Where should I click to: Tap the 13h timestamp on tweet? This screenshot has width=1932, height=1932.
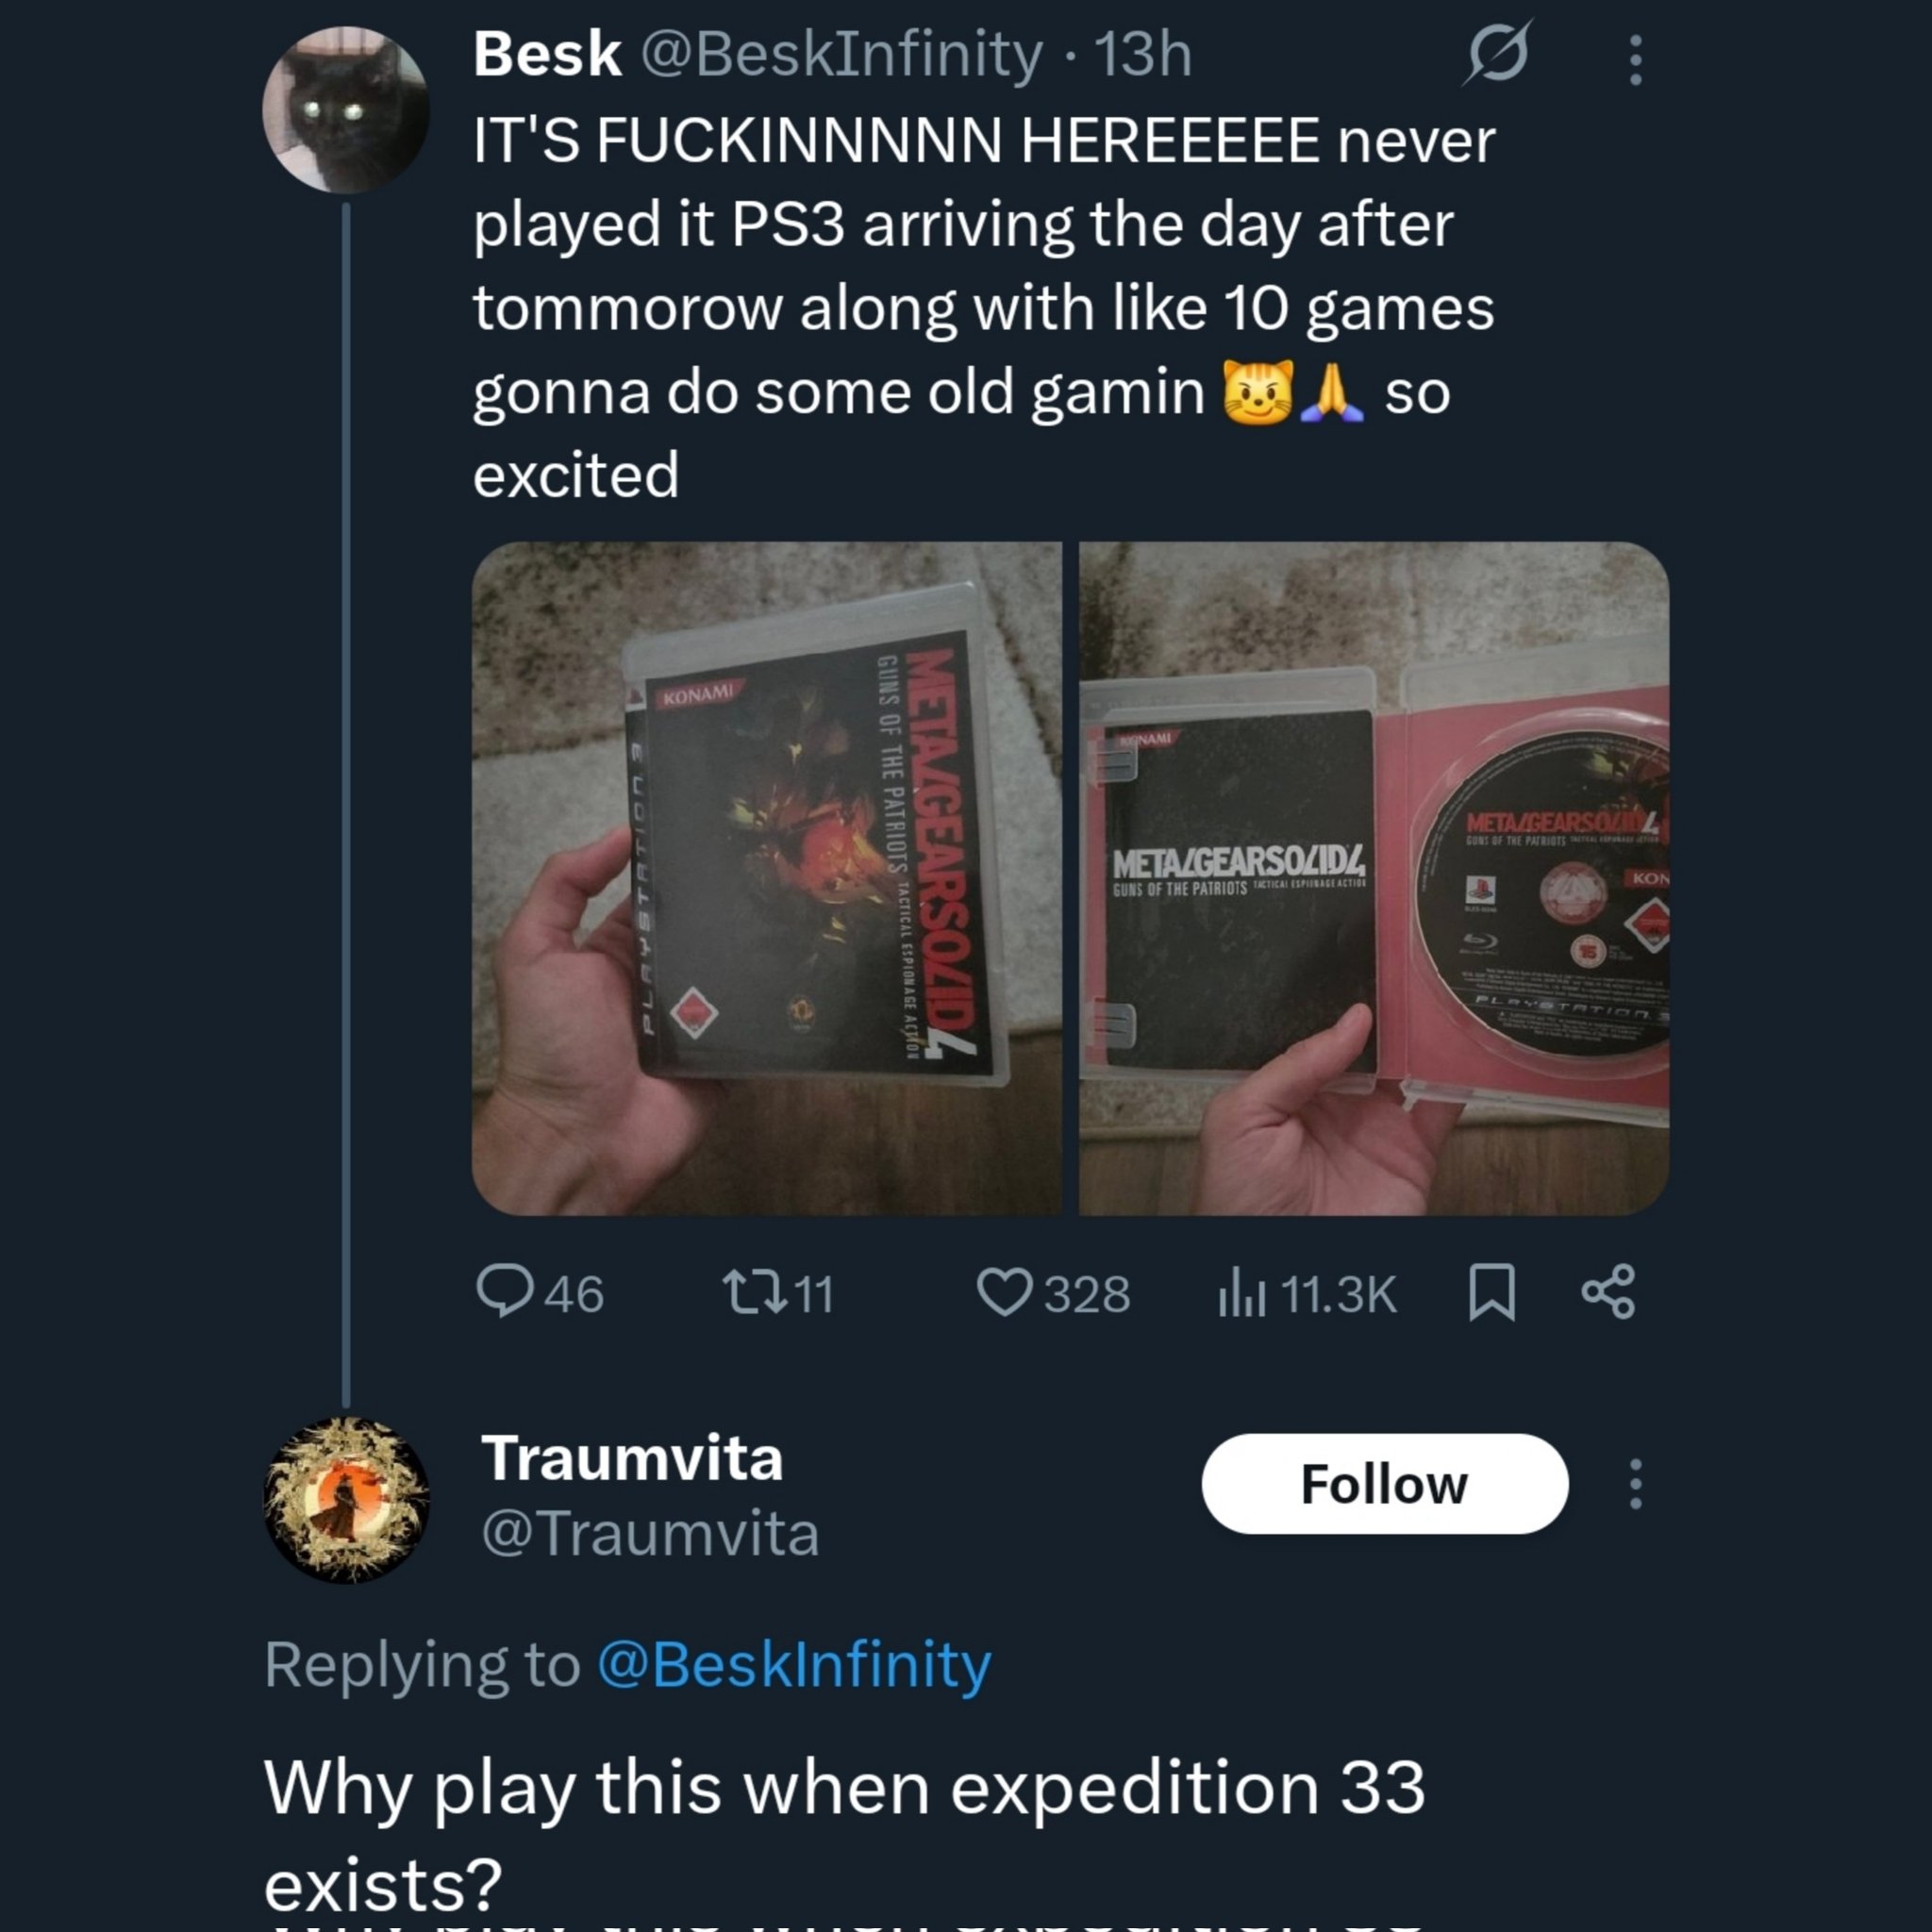pos(1143,54)
